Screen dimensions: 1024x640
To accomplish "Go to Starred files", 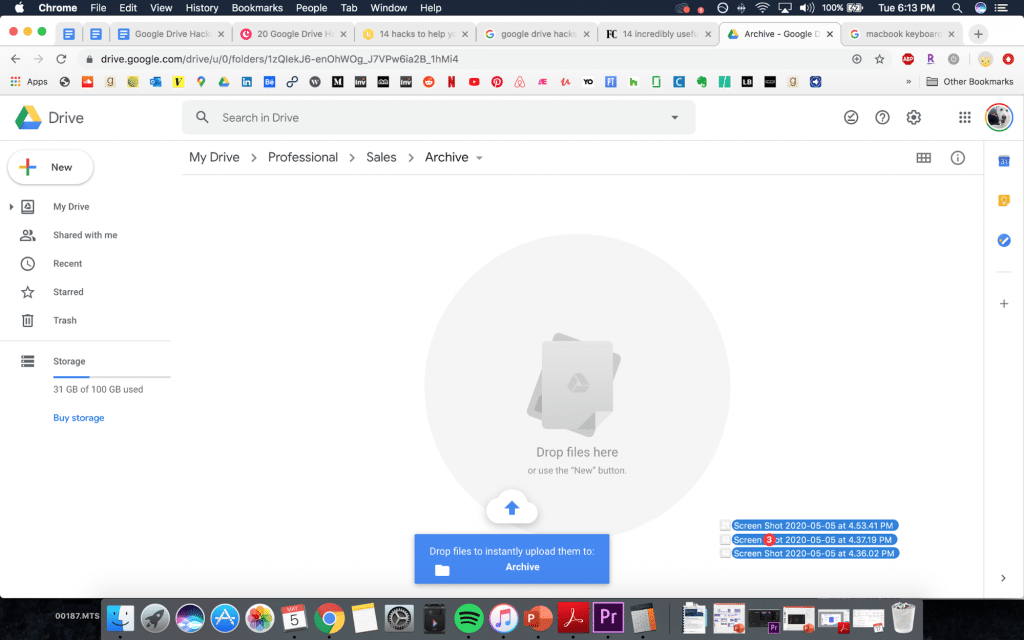I will tap(68, 292).
